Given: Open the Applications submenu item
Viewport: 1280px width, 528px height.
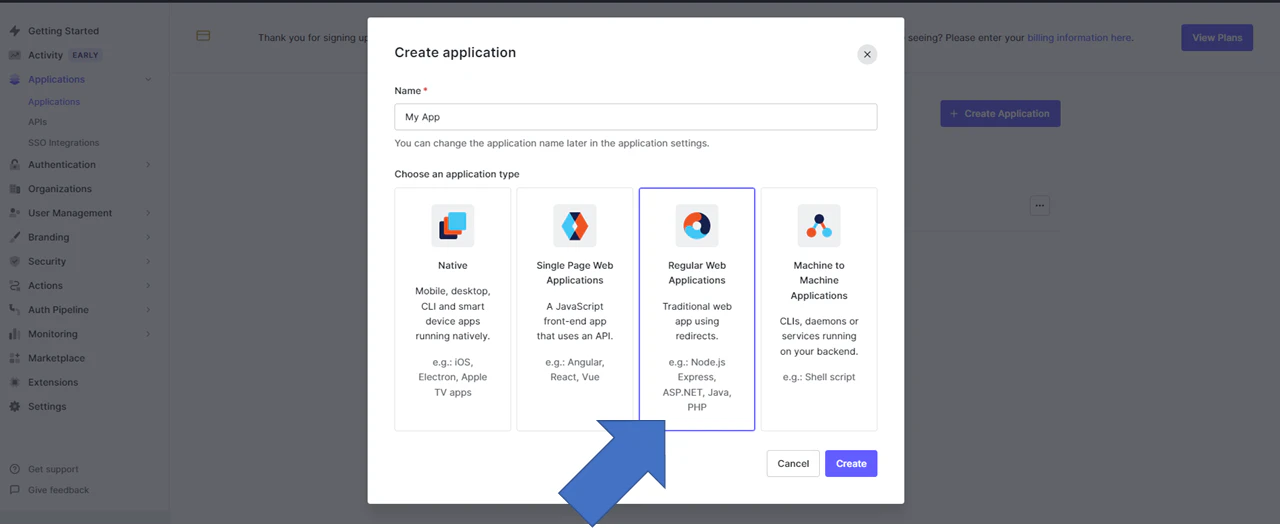Looking at the screenshot, I should (x=54, y=102).
